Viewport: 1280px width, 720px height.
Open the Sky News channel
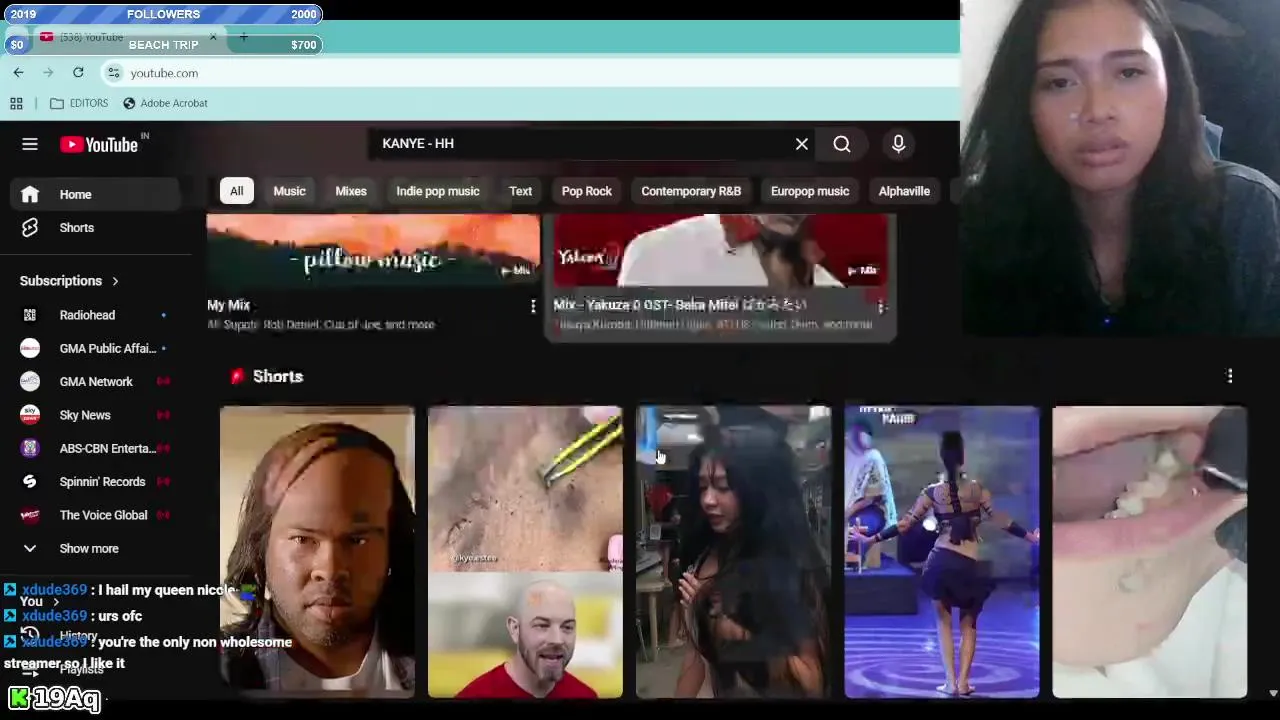click(95, 415)
